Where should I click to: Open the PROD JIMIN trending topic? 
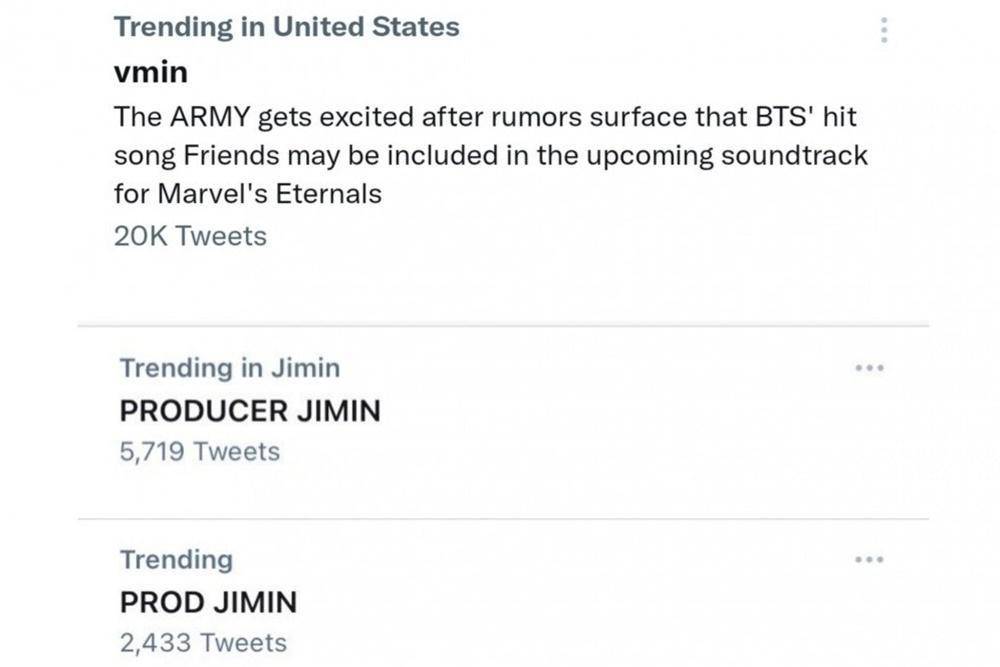tap(209, 603)
